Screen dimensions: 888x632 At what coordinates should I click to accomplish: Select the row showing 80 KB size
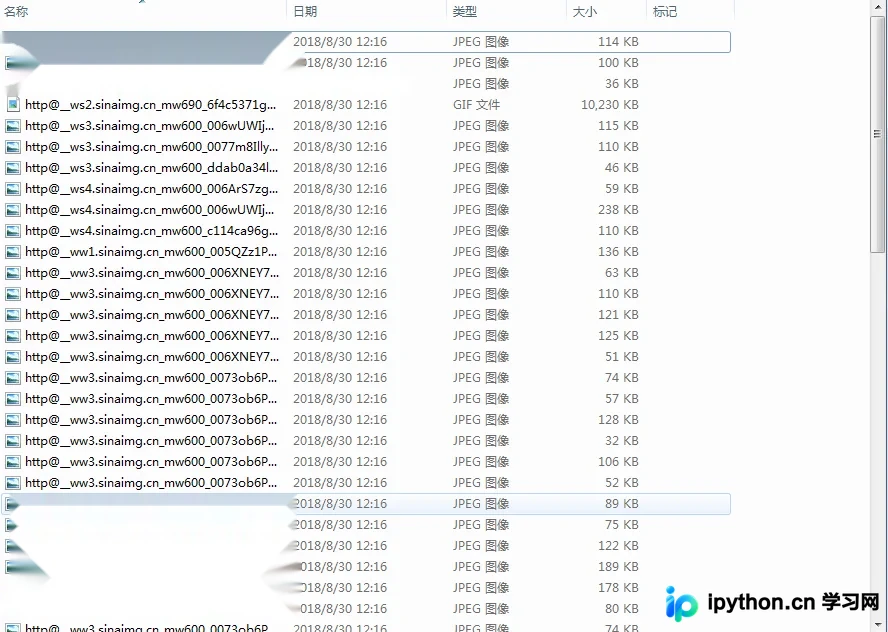tap(366, 608)
